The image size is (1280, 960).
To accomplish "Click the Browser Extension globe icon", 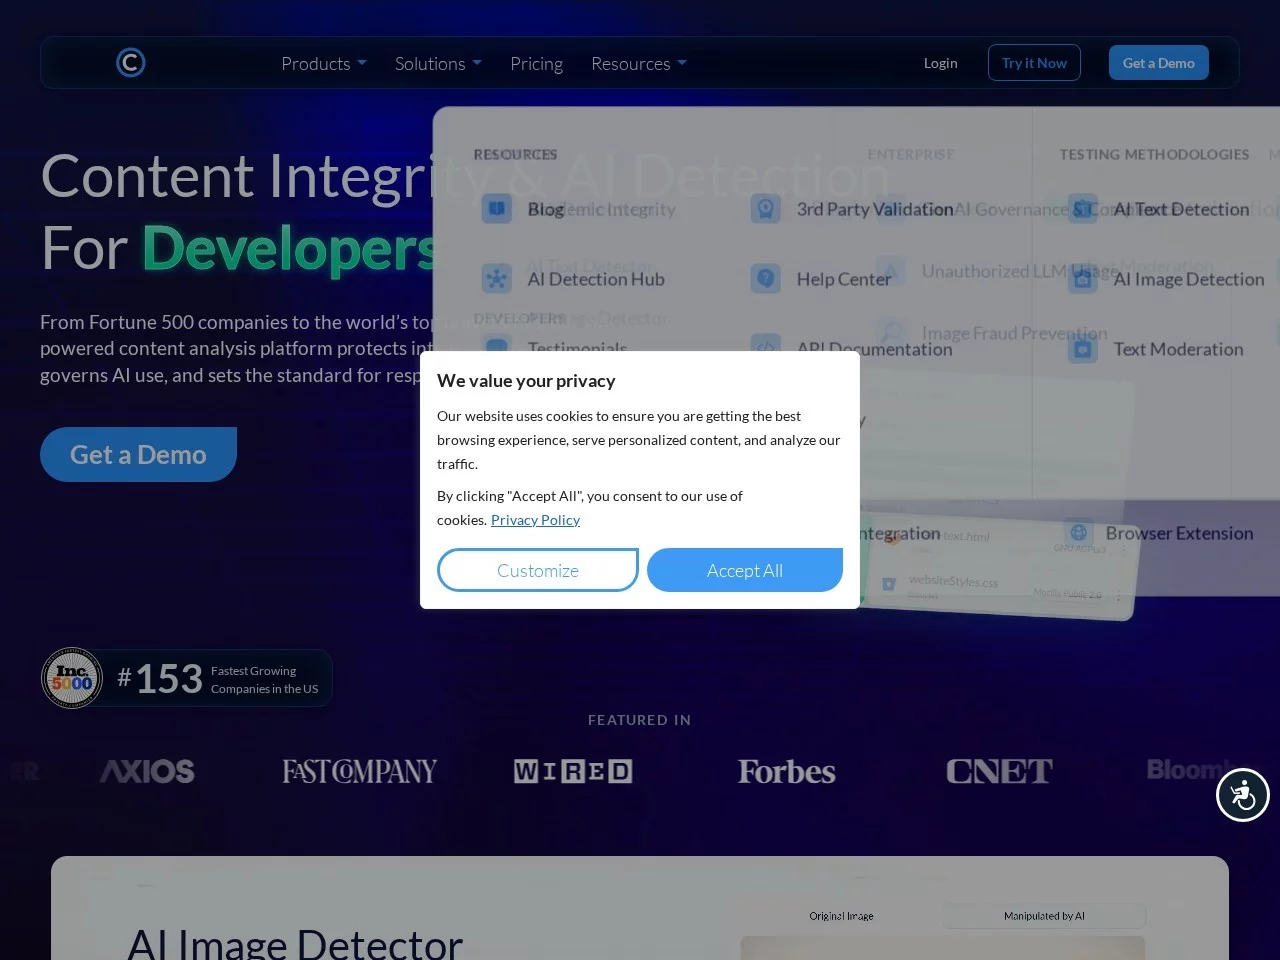I will 1078,532.
